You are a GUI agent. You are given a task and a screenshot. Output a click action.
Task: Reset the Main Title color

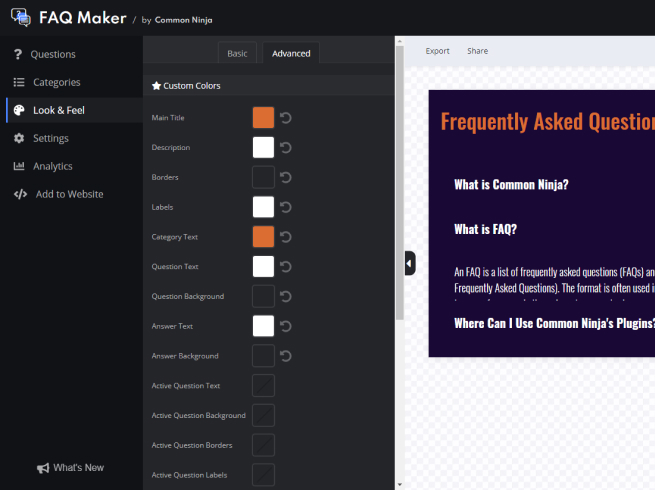(286, 118)
